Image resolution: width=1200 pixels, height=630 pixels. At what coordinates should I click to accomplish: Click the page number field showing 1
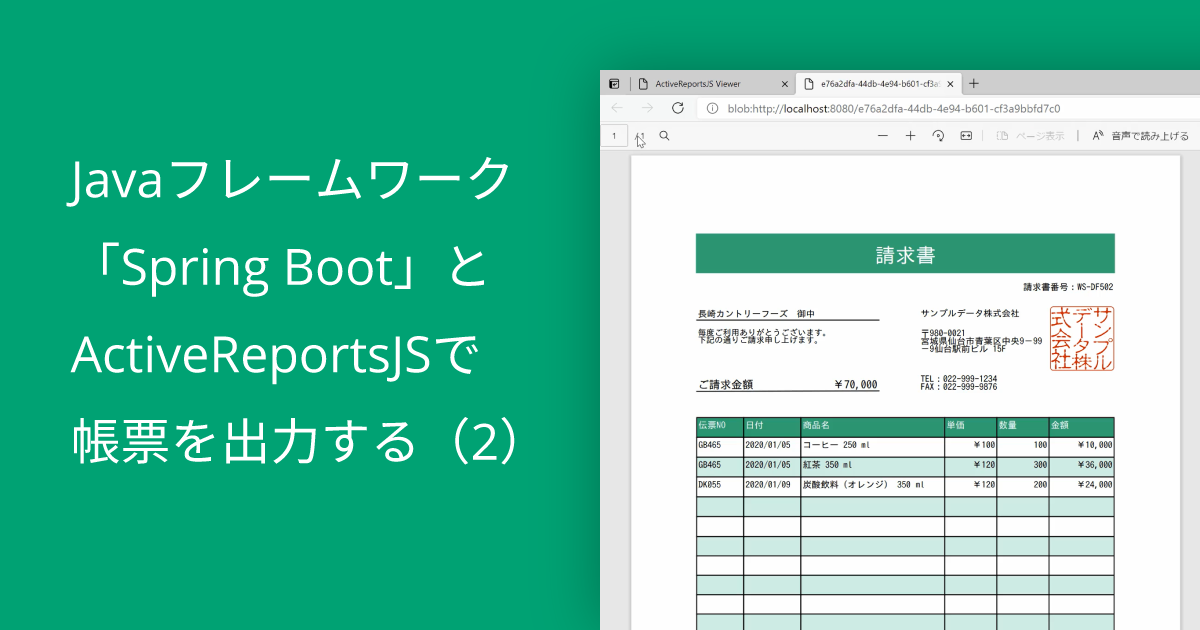click(613, 135)
